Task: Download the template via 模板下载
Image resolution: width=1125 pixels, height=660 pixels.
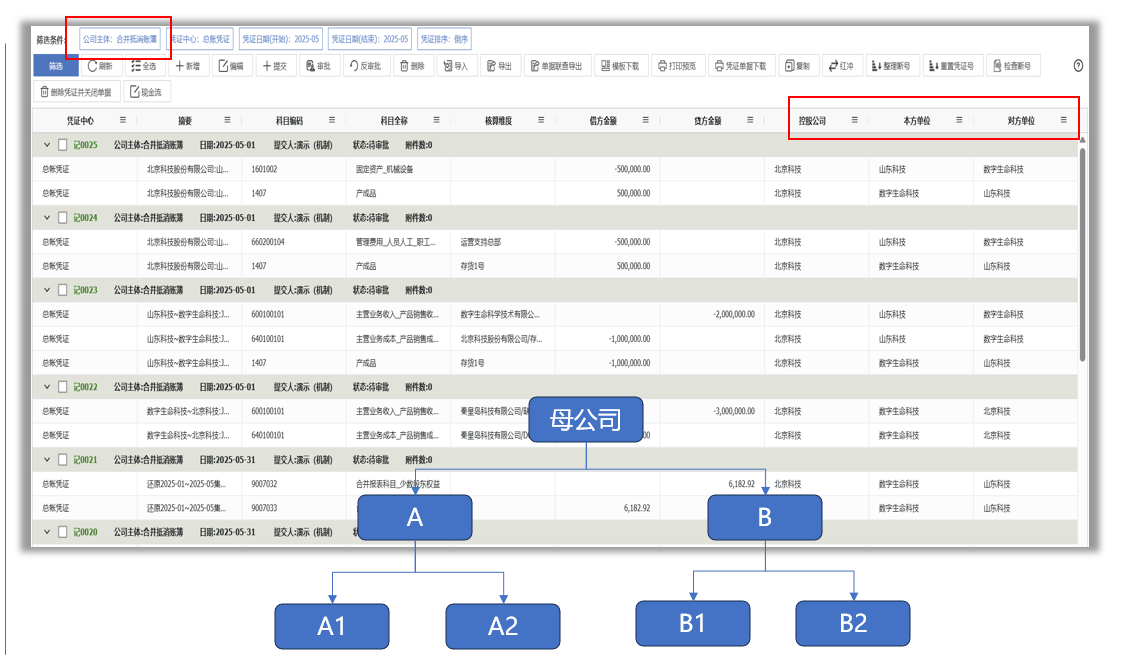Action: pos(620,66)
